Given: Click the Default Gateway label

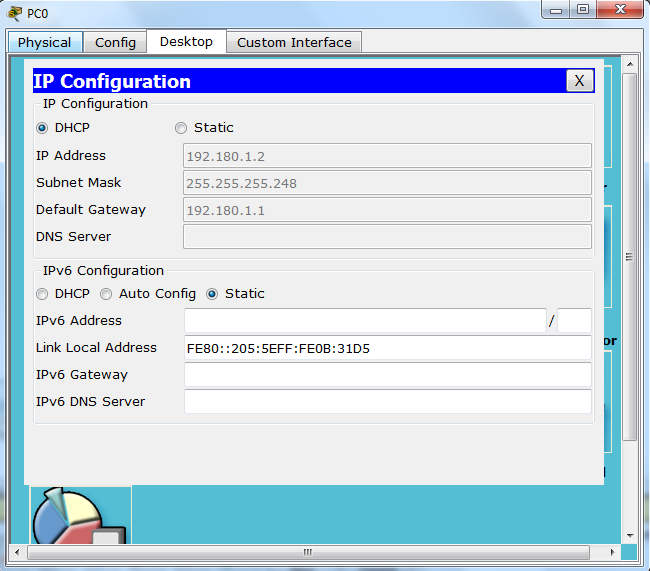Looking at the screenshot, I should 91,210.
